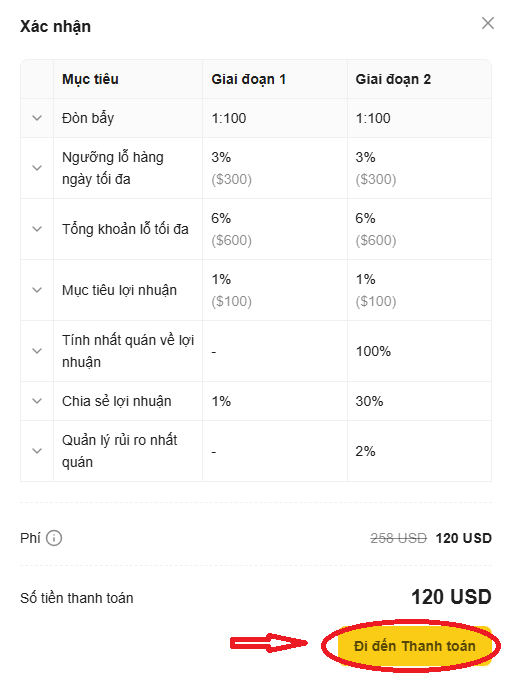Click the crossed-out 258 USD price

tap(398, 538)
